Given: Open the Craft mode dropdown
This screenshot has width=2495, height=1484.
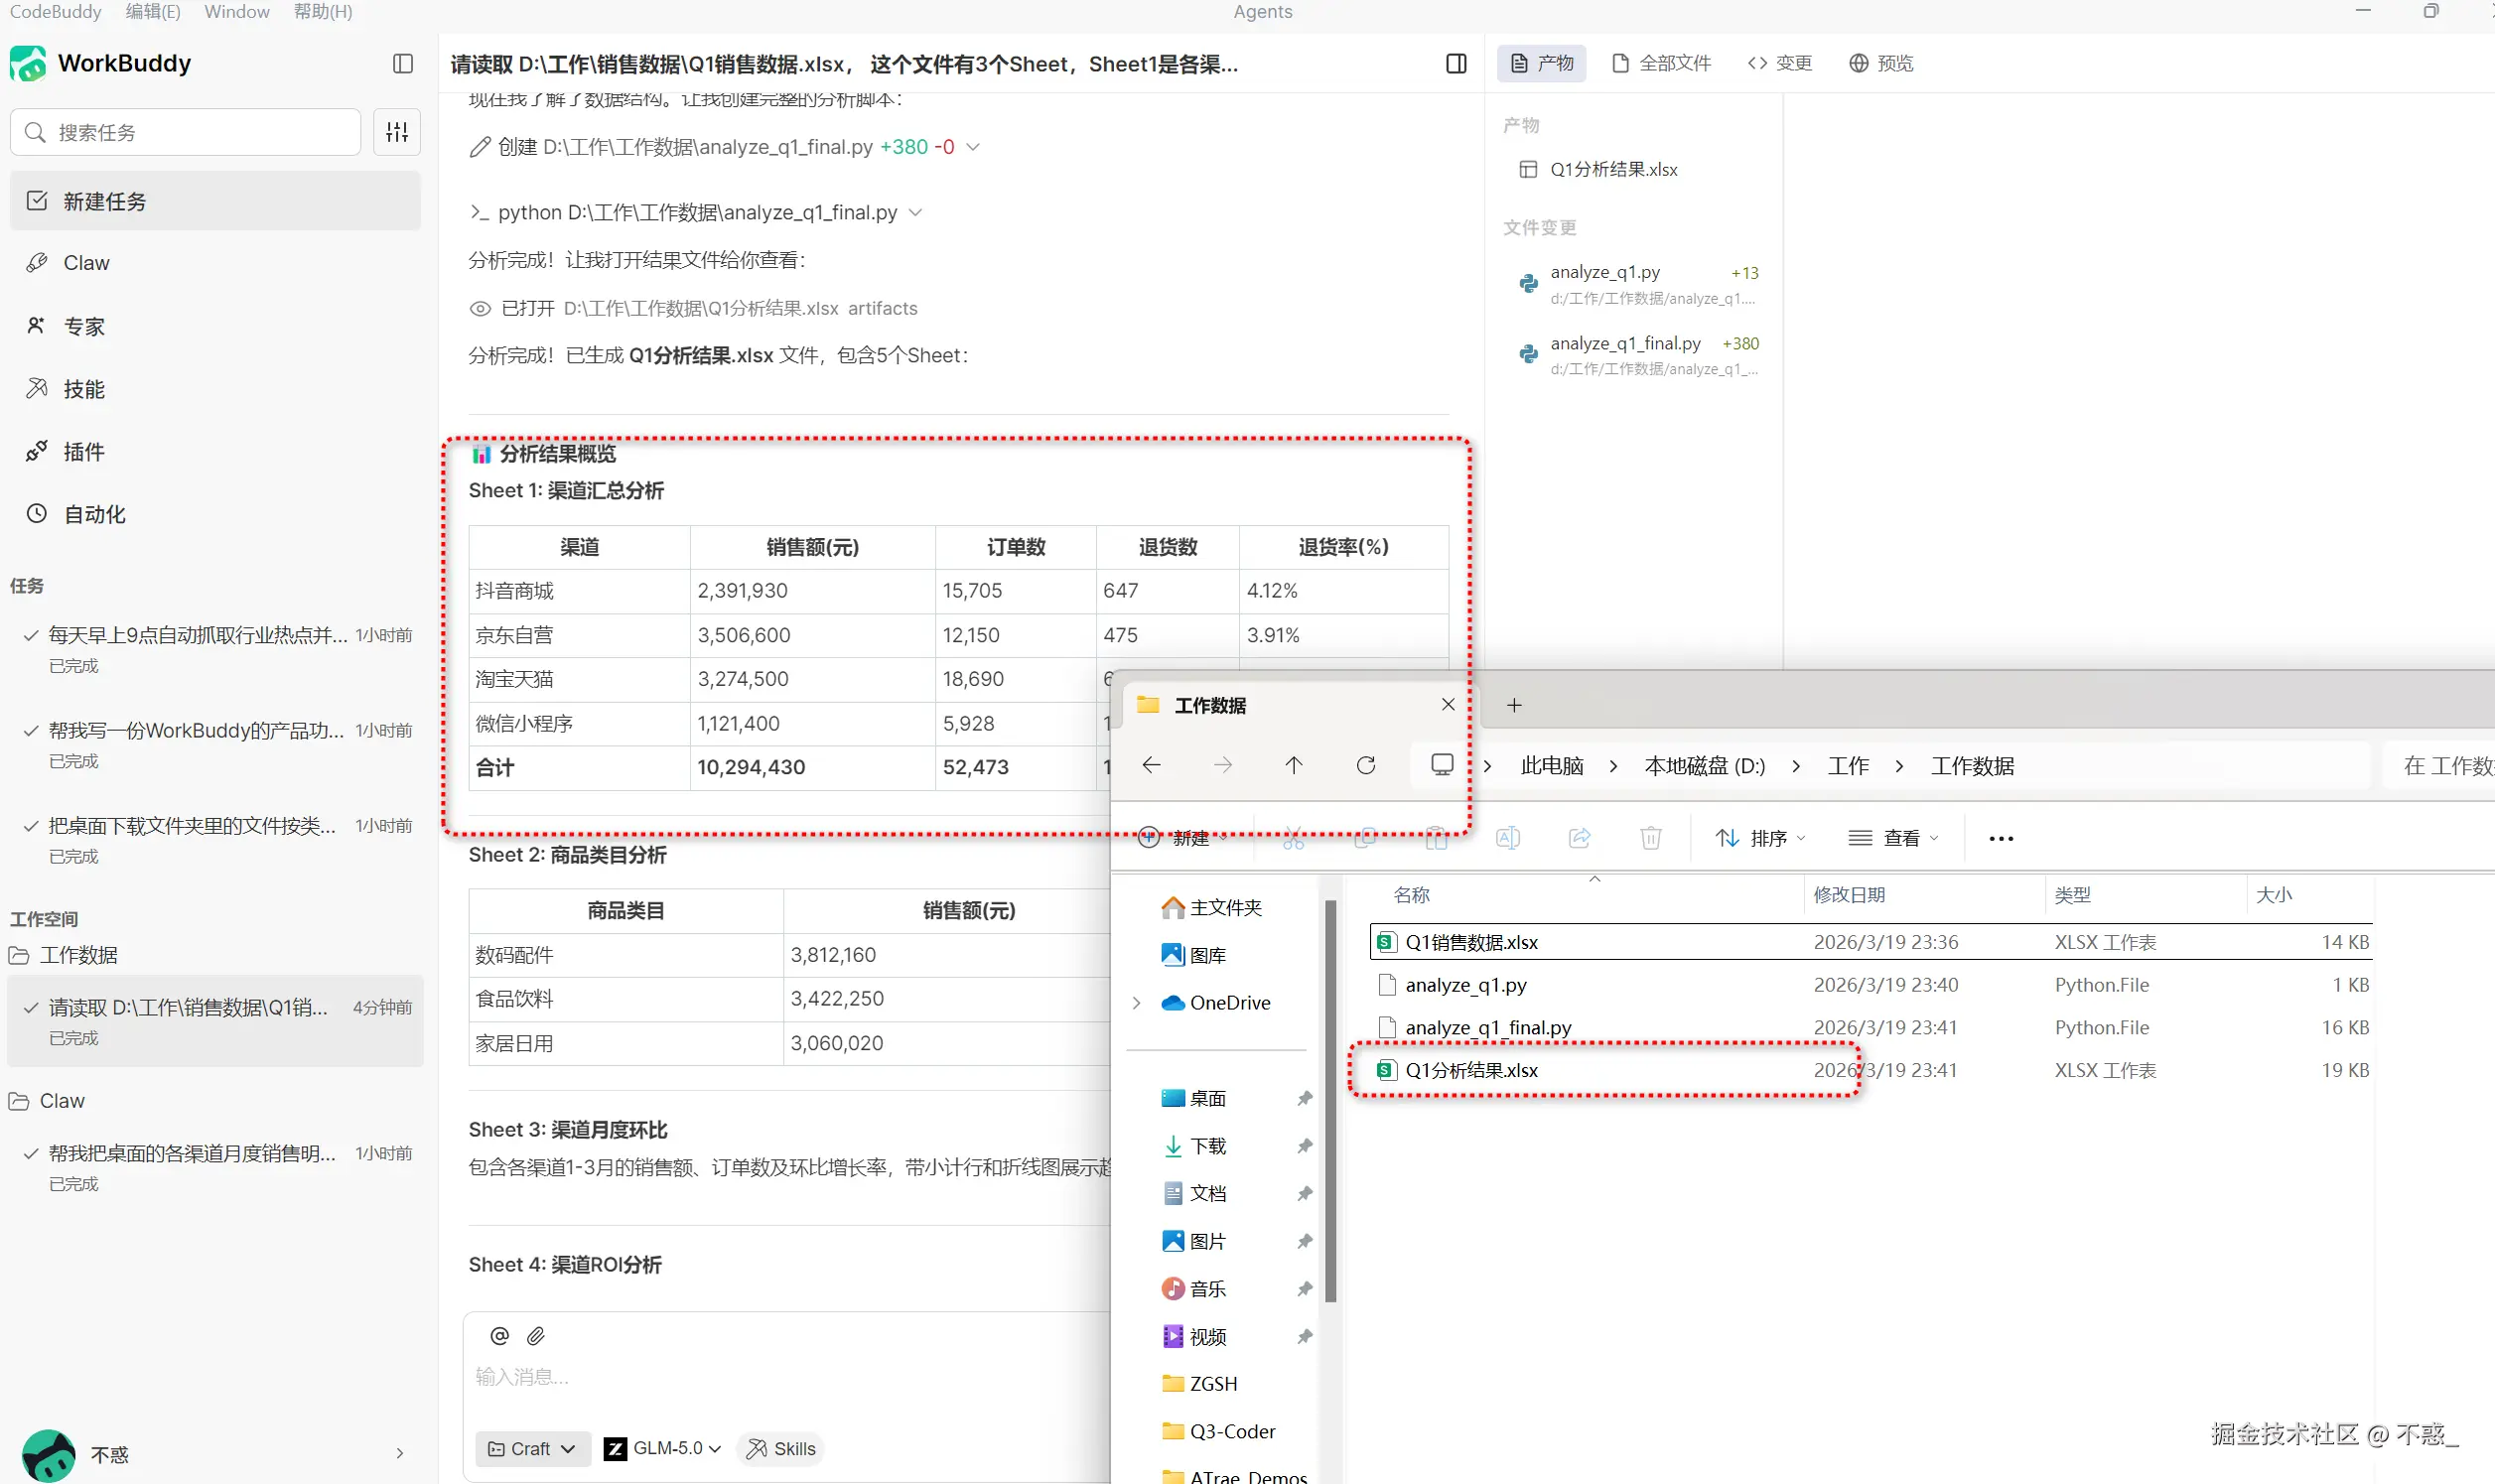Looking at the screenshot, I should click(x=532, y=1448).
